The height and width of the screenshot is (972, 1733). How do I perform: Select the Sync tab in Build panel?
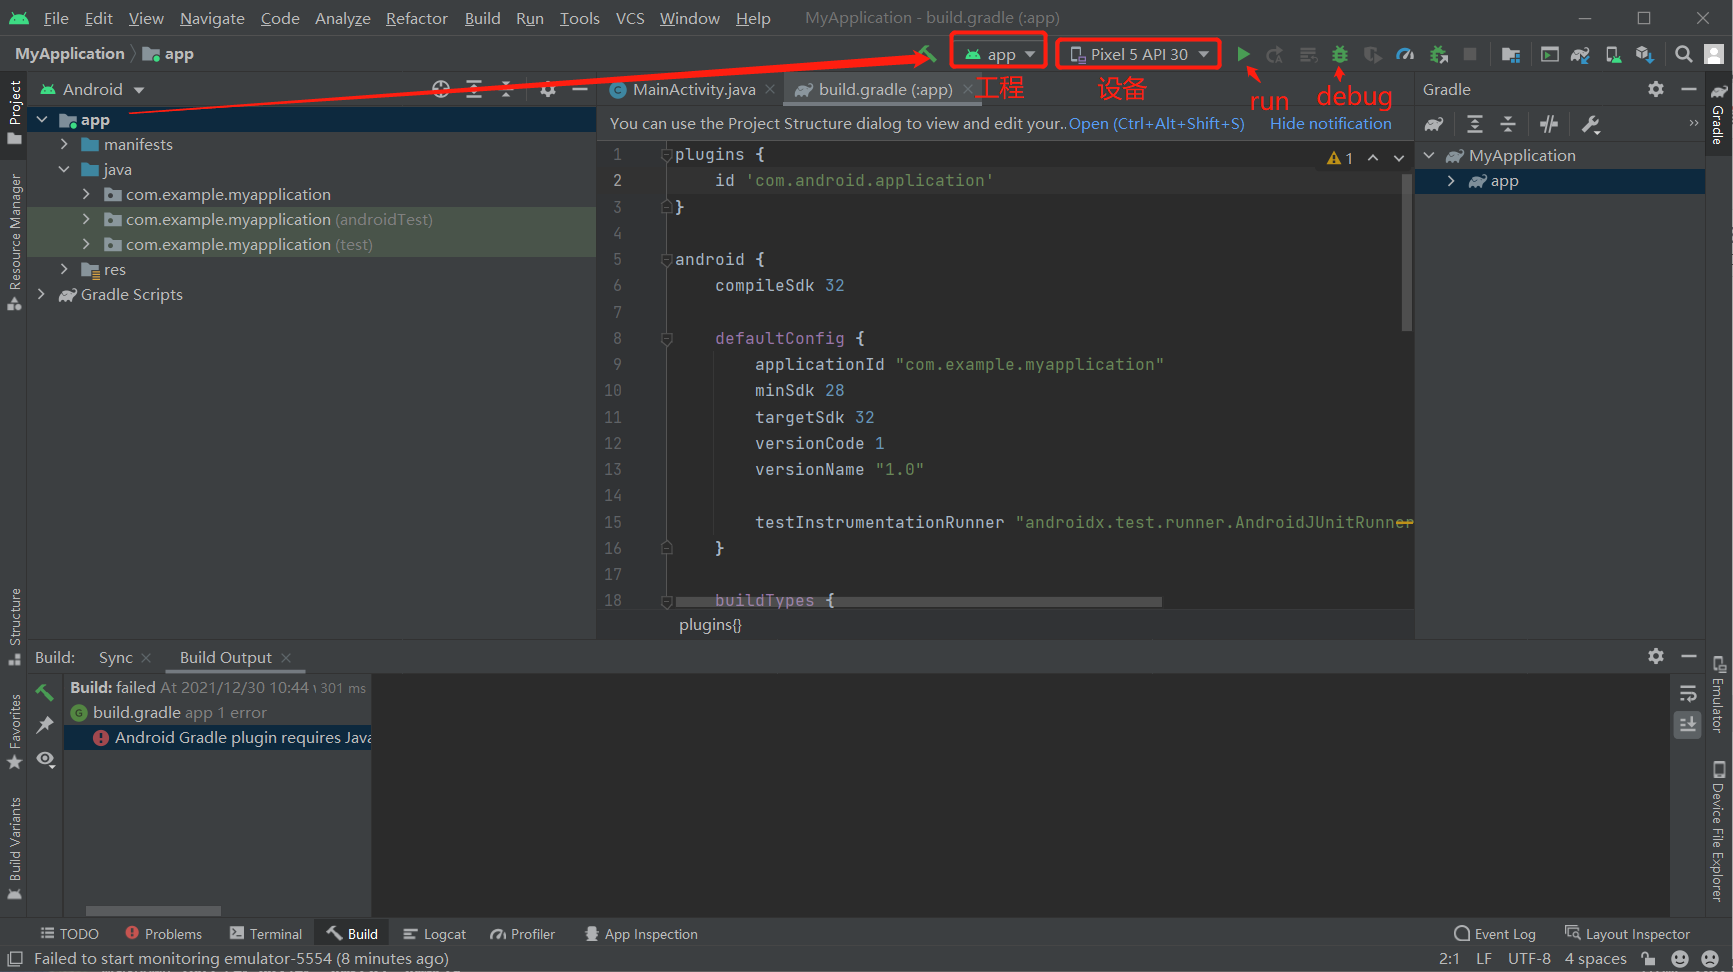pos(115,657)
